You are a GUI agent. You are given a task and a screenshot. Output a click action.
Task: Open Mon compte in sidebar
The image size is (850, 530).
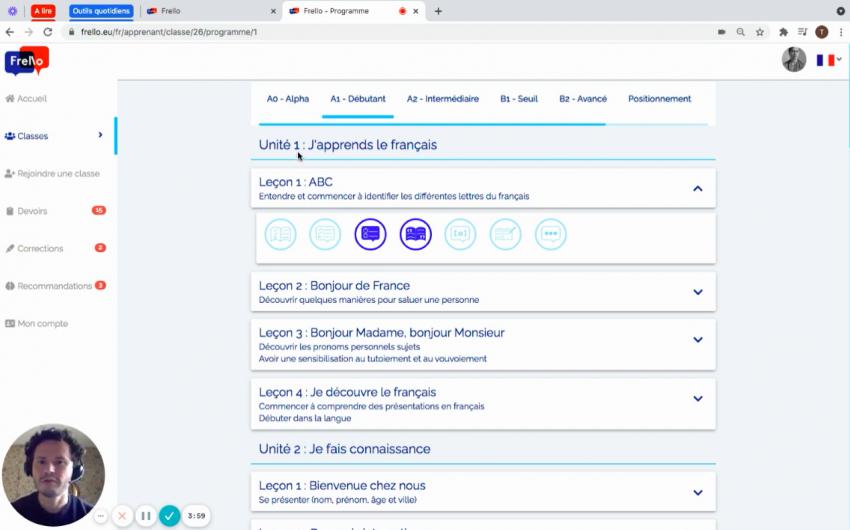pos(37,324)
